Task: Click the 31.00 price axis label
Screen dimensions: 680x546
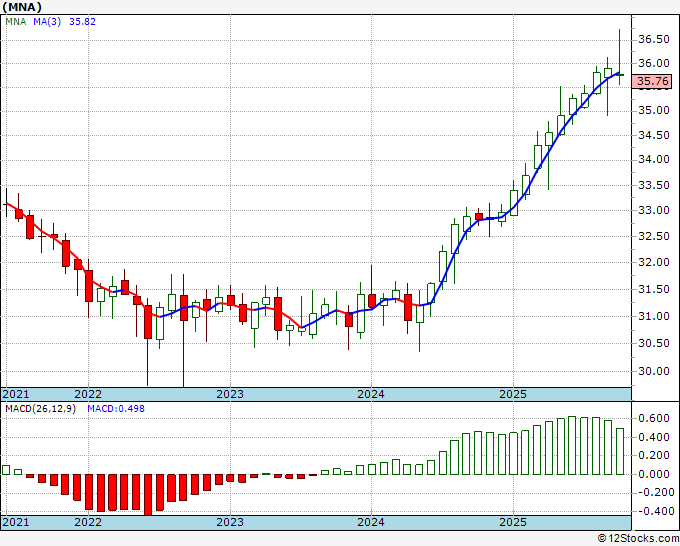Action: pos(654,316)
